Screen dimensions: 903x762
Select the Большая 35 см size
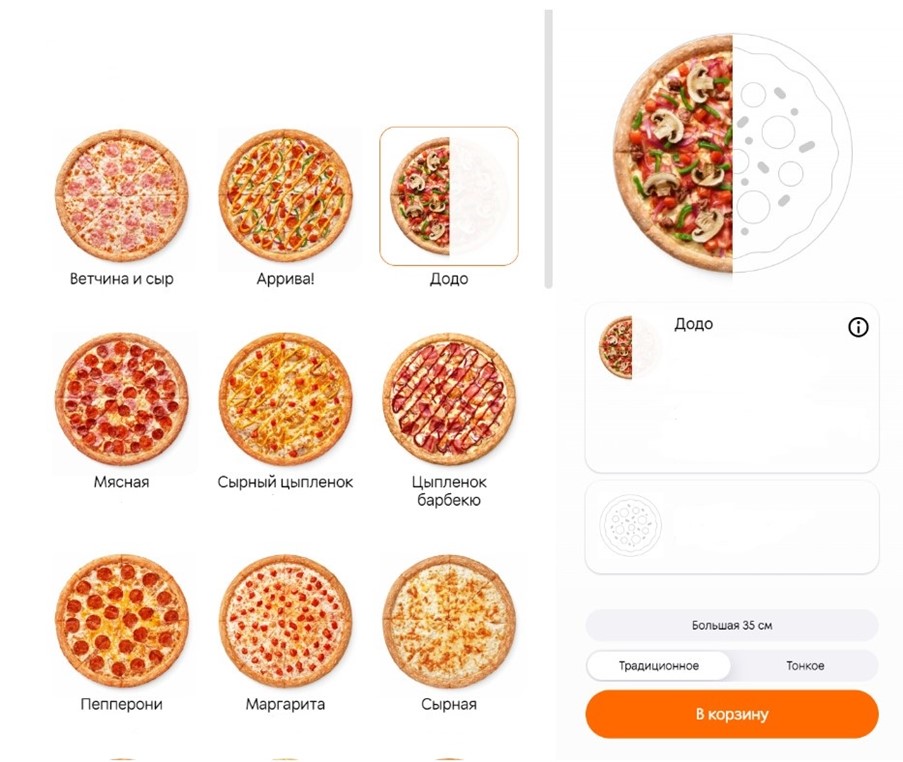pyautogui.click(x=731, y=626)
